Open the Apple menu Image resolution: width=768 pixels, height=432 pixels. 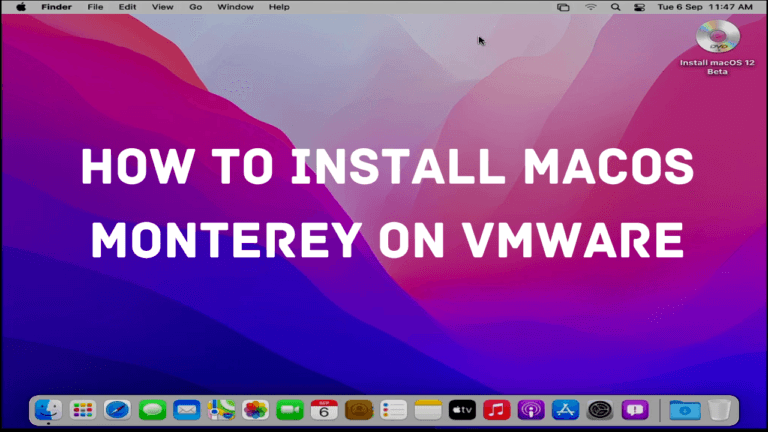click(21, 7)
